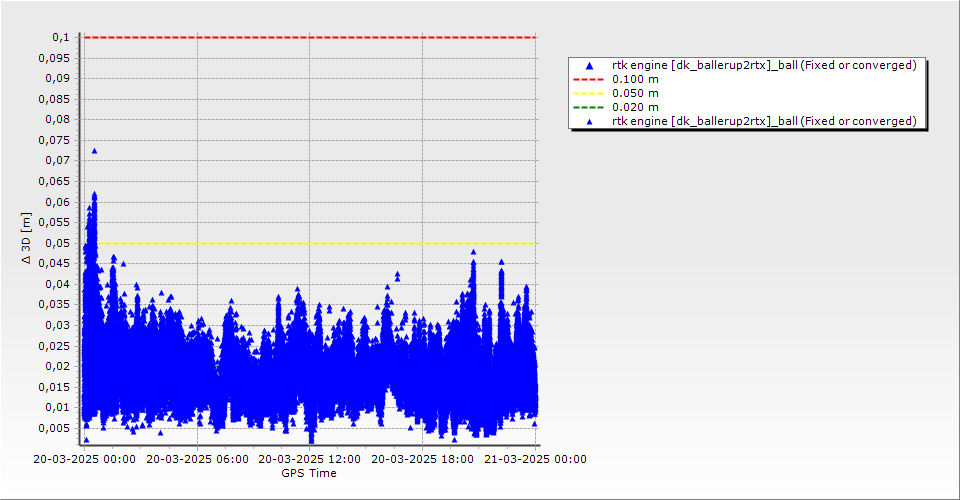Select the green dashed legend swatch
The width and height of the screenshot is (960, 500).
[588, 108]
